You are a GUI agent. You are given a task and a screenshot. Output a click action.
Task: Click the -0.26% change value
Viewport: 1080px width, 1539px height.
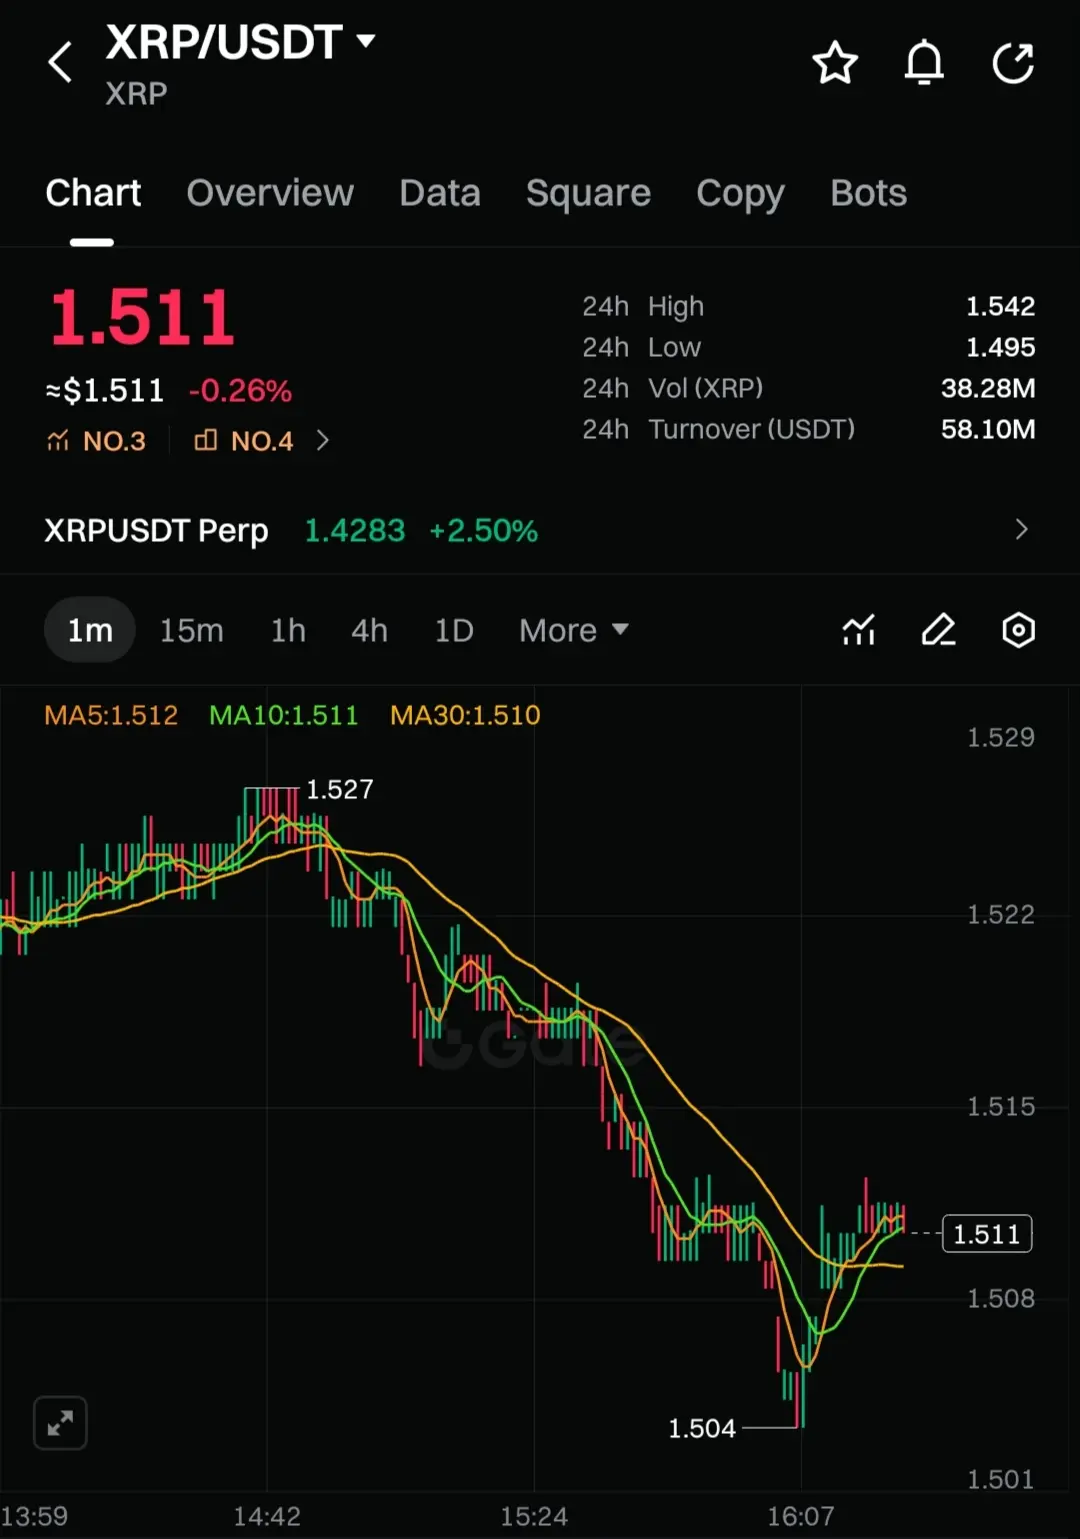click(240, 390)
